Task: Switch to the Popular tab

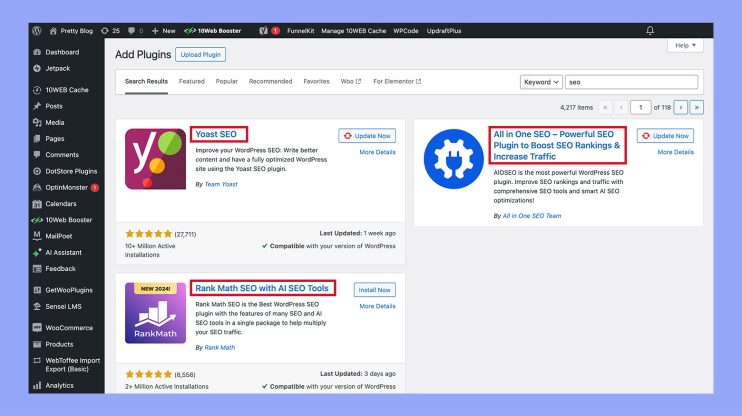Action: coord(227,81)
